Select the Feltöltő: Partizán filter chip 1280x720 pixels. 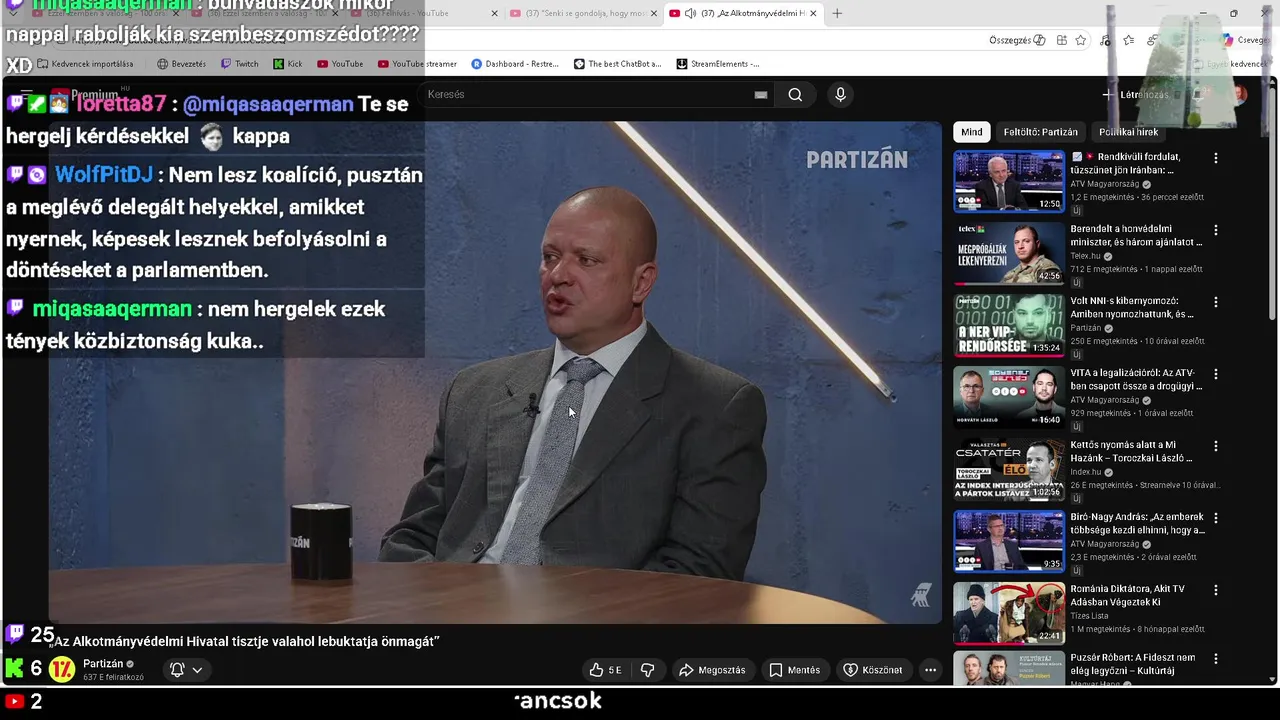pyautogui.click(x=1041, y=132)
